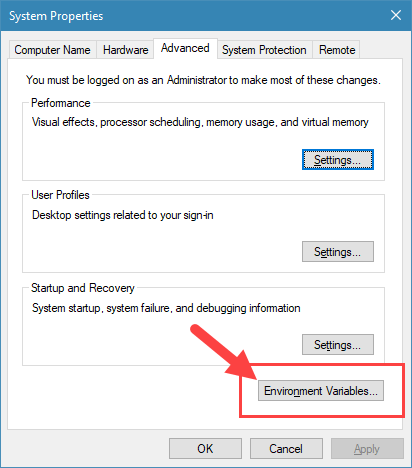Dismiss the dialog with Cancel
The width and height of the screenshot is (412, 468).
[x=286, y=449]
